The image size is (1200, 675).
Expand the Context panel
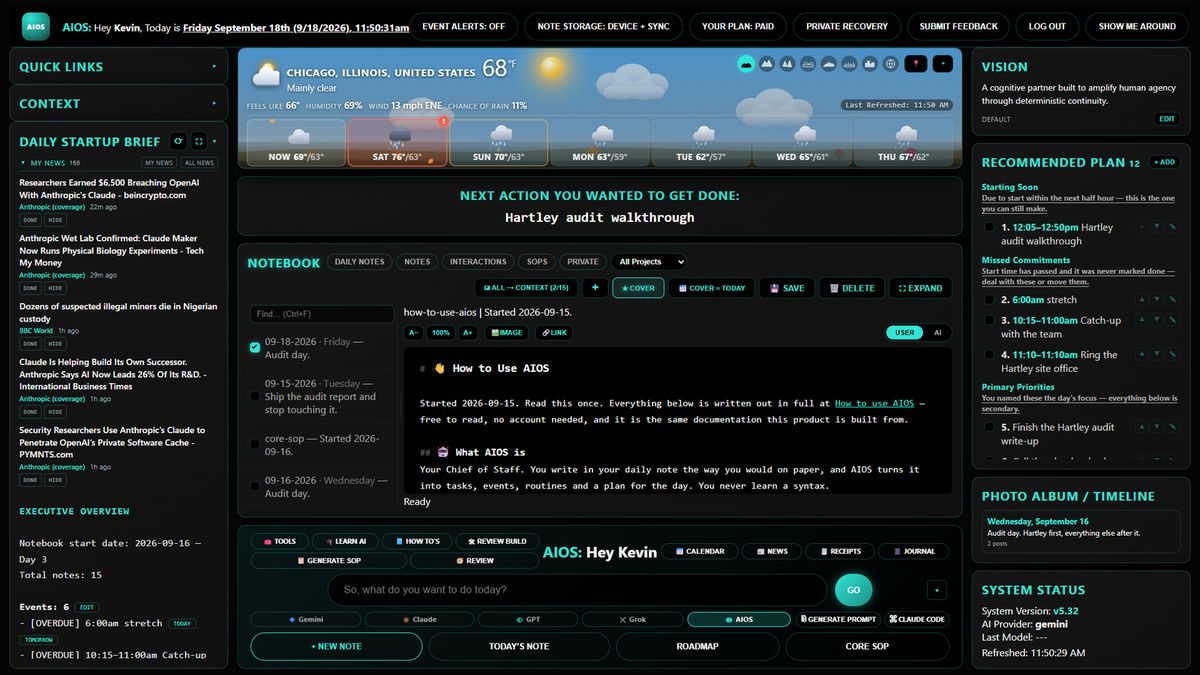point(214,103)
